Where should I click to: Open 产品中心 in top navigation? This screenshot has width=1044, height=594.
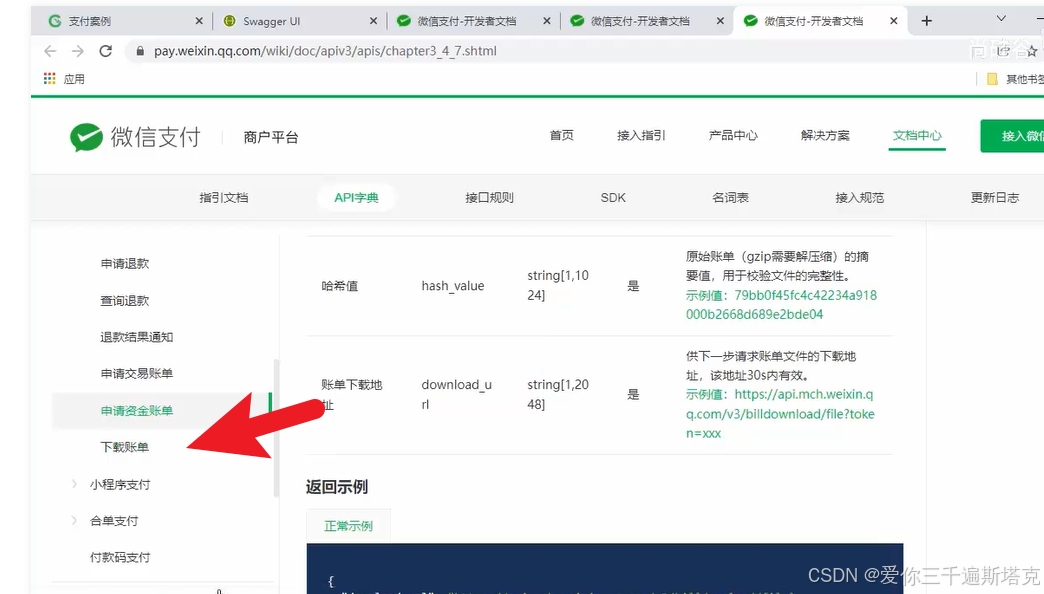[x=733, y=136]
